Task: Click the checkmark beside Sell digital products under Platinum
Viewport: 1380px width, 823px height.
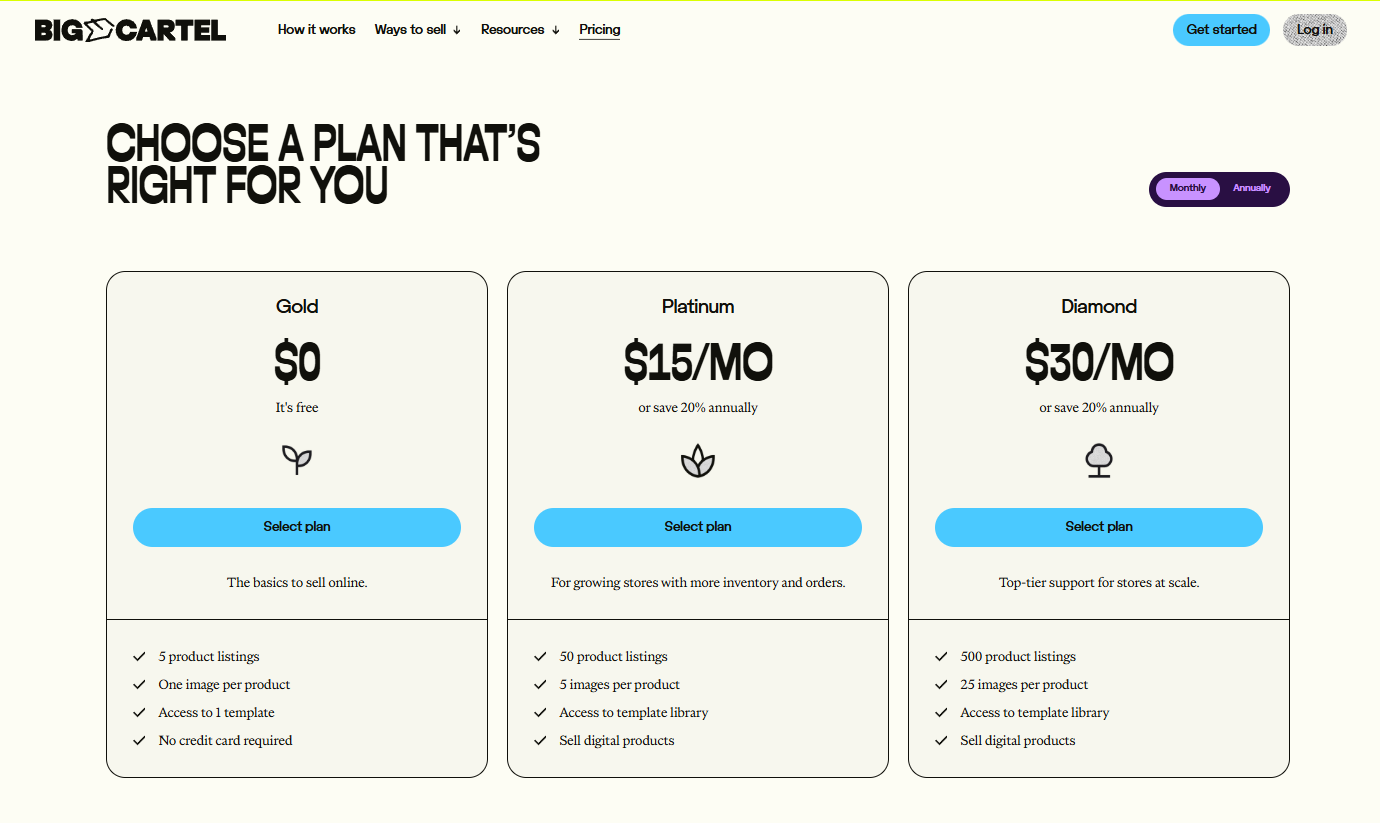Action: (540, 740)
